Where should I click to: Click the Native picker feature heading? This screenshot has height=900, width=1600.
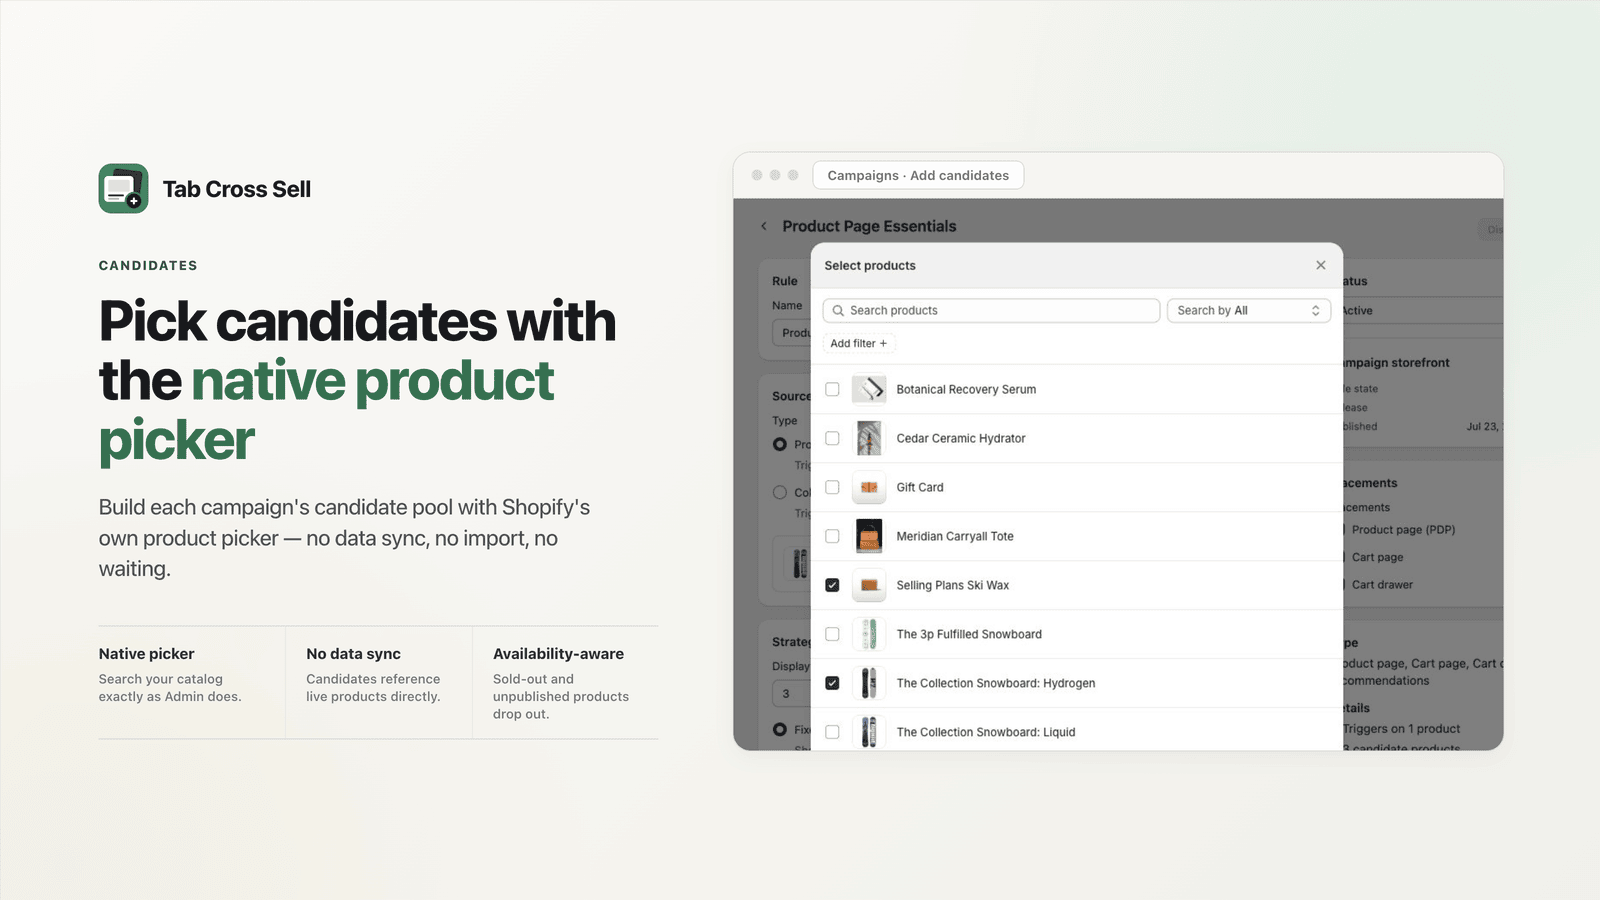pyautogui.click(x=146, y=654)
